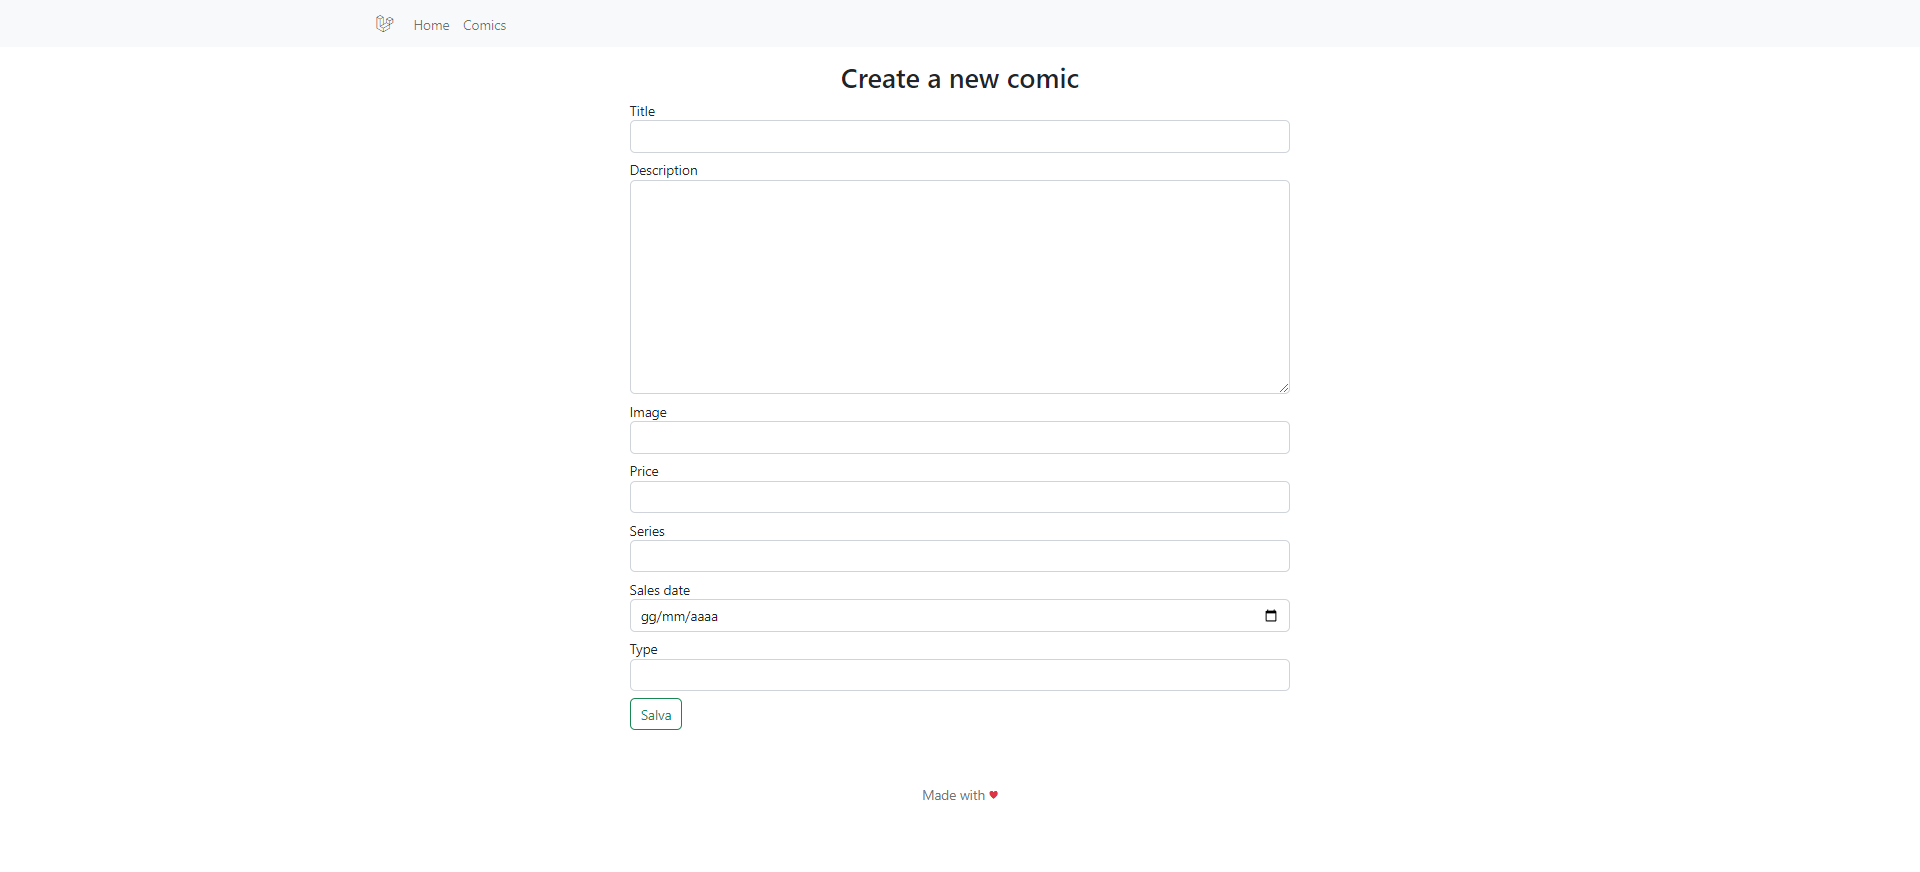Click the Salva button to save
The height and width of the screenshot is (872, 1920).
[655, 714]
